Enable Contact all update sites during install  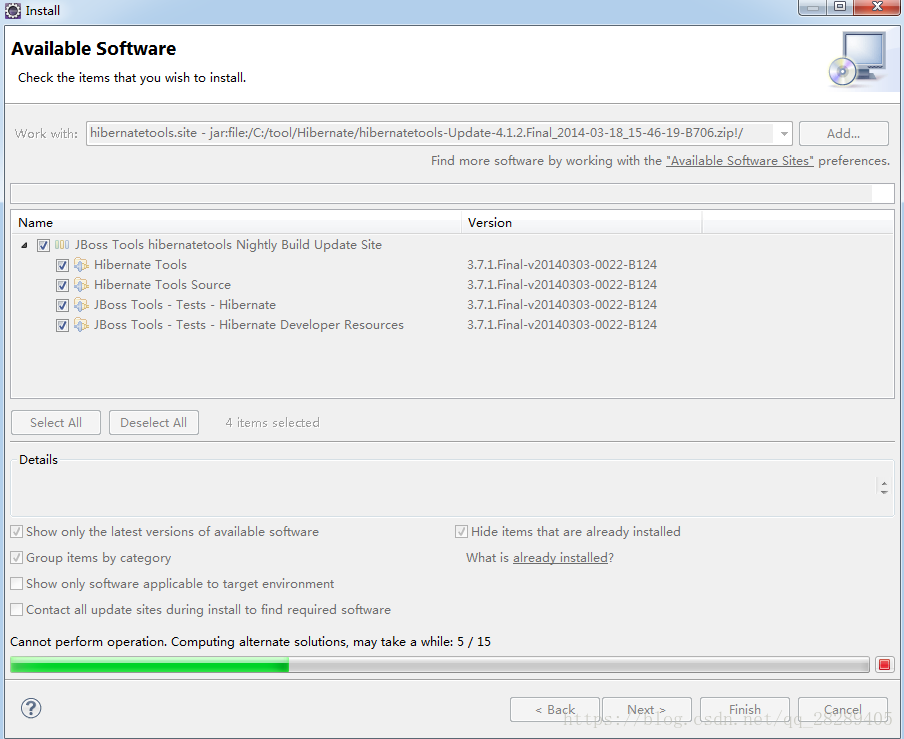point(17,609)
